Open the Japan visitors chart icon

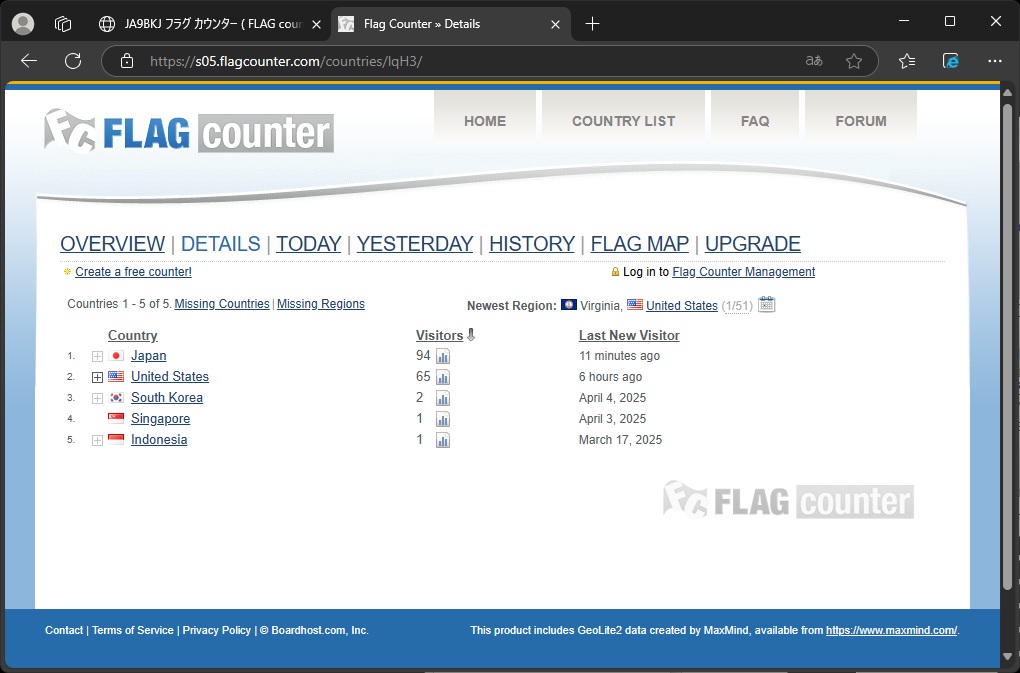(443, 356)
